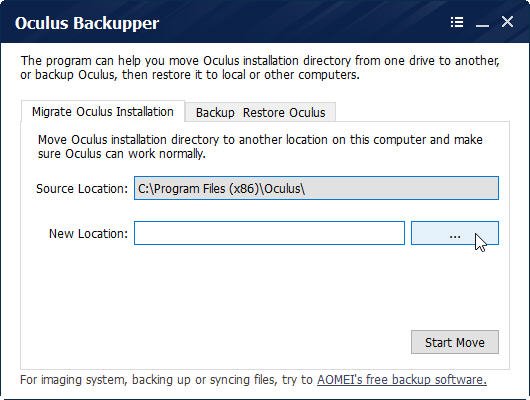Click the "C:\Program Files (x86)\Oculus\" path text

[x=221, y=188]
